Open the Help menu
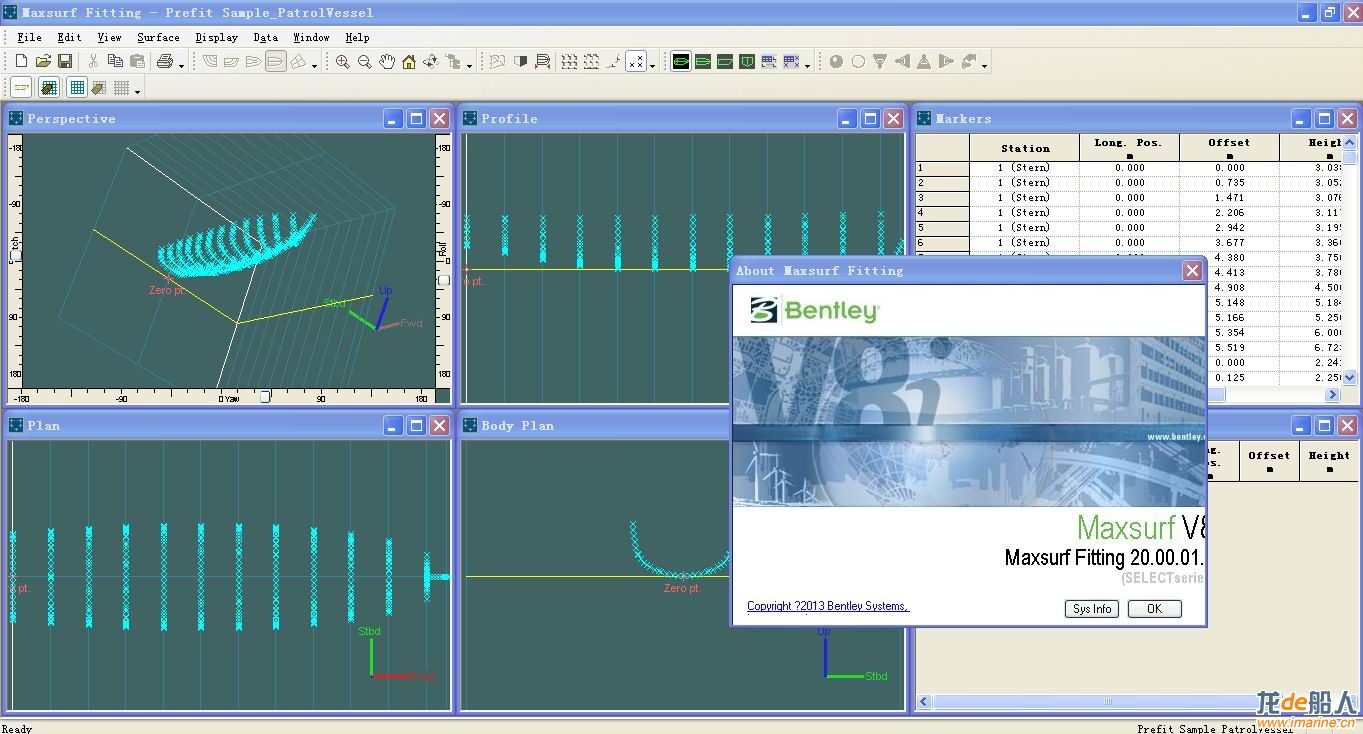Image resolution: width=1363 pixels, height=734 pixels. [x=357, y=37]
